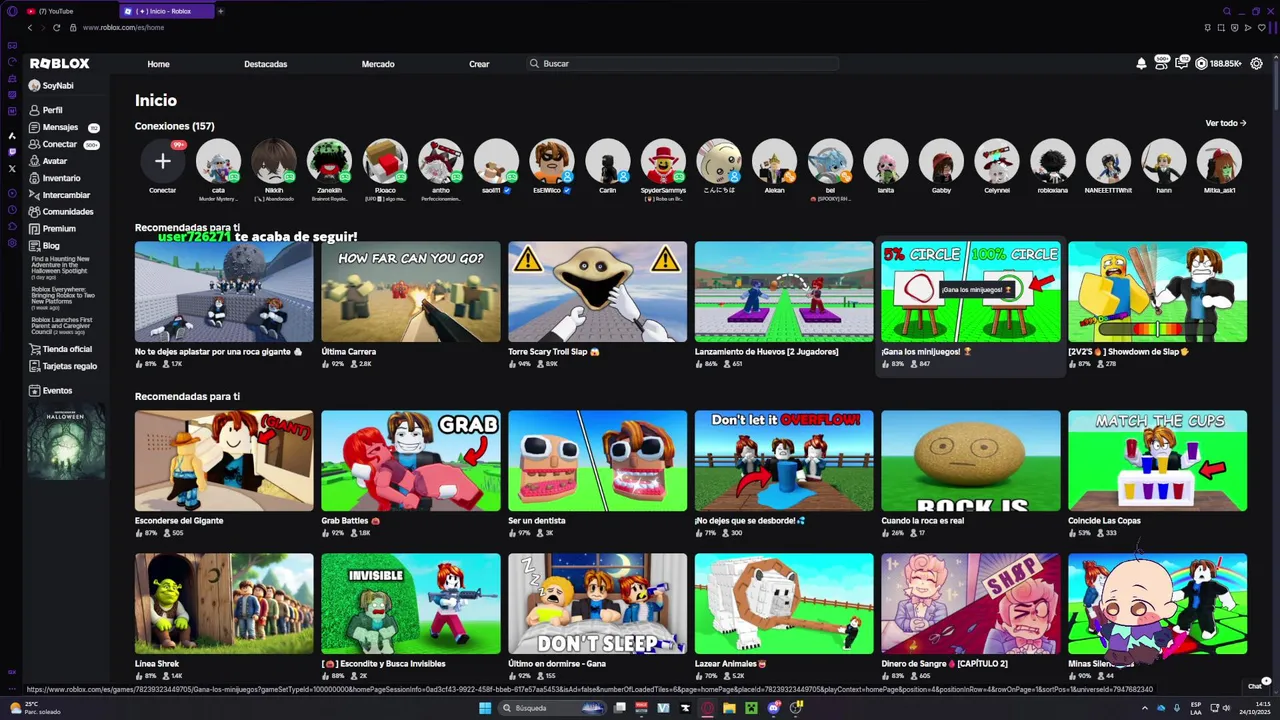The width and height of the screenshot is (1280, 720).
Task: Open the Home menu item
Action: 158,64
